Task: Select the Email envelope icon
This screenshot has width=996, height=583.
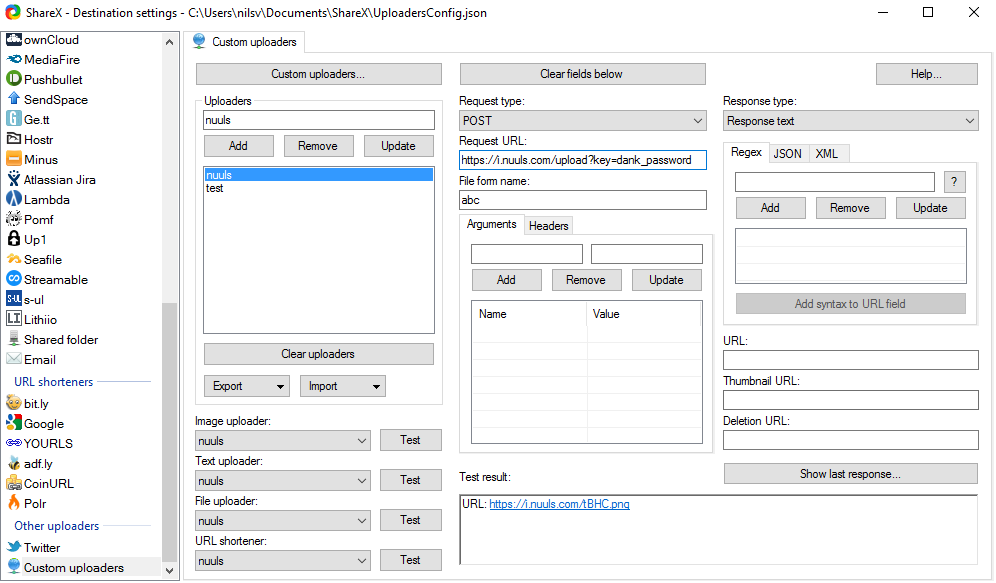Action: pyautogui.click(x=13, y=359)
